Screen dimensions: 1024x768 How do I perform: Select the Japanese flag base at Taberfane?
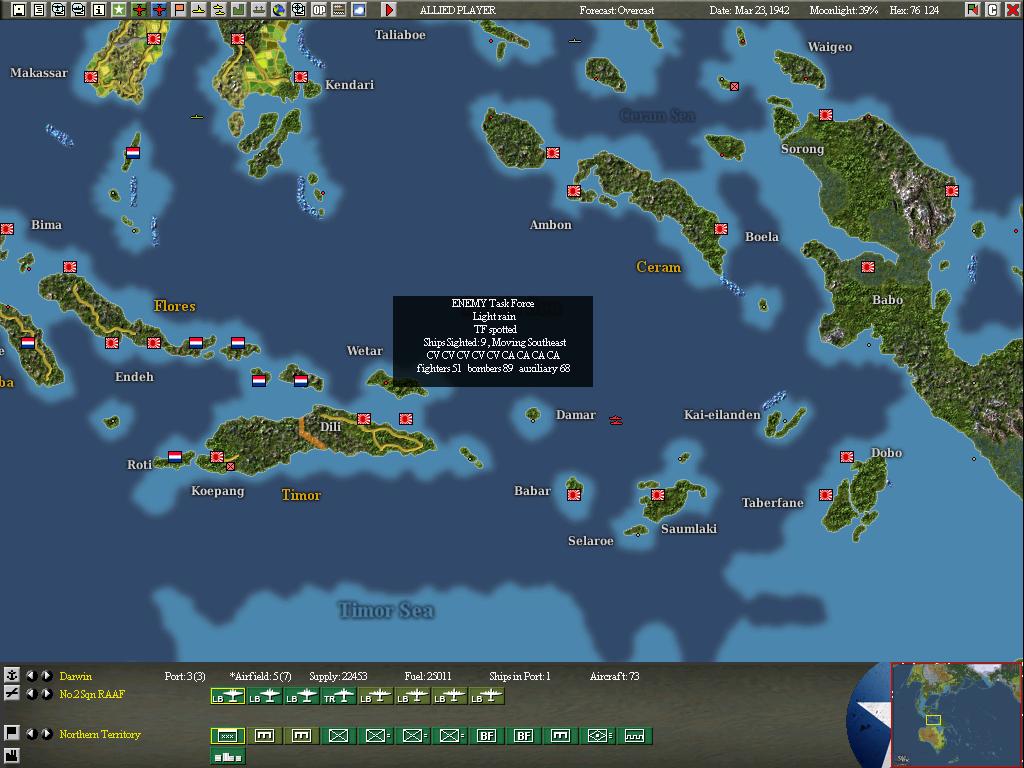[826, 495]
